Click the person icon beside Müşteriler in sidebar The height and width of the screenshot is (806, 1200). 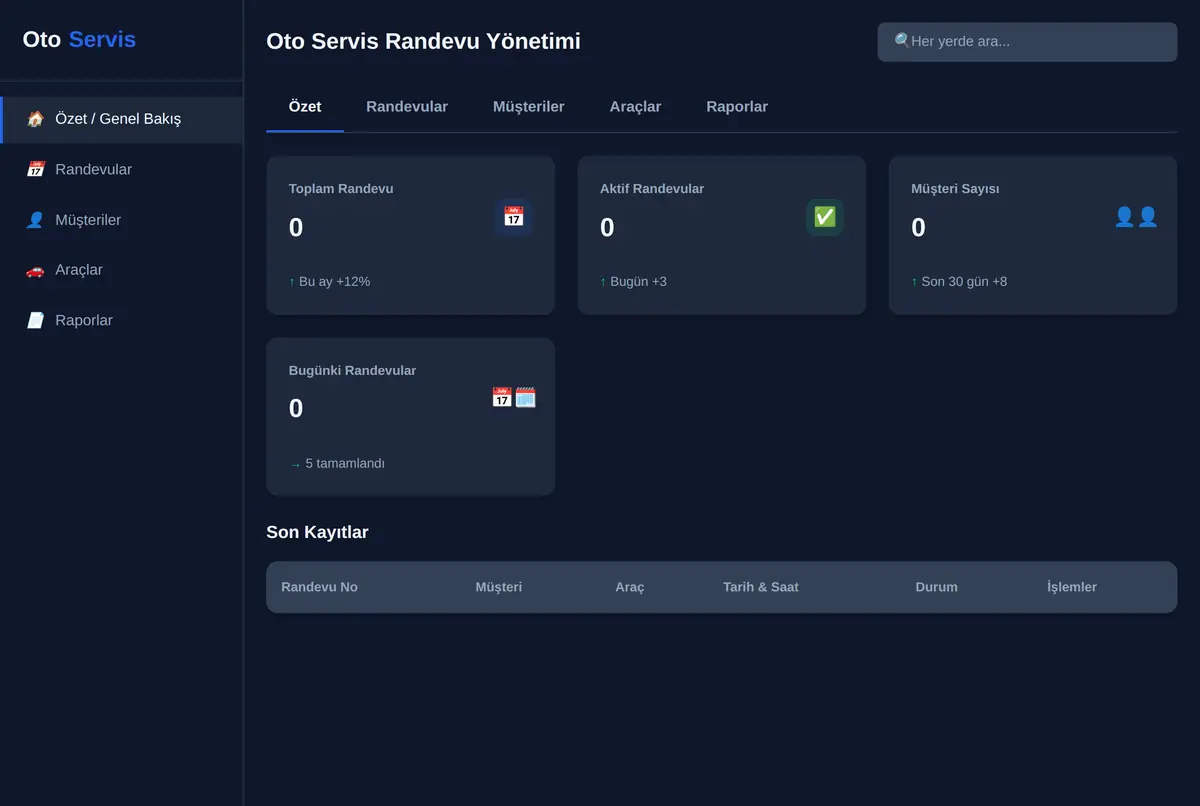pos(35,220)
